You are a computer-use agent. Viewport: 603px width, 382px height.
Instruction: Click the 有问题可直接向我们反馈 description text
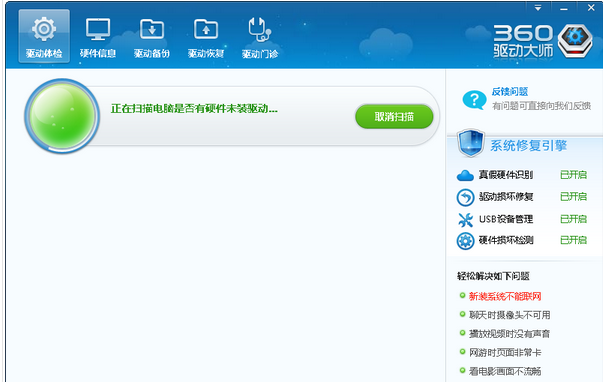coord(541,106)
